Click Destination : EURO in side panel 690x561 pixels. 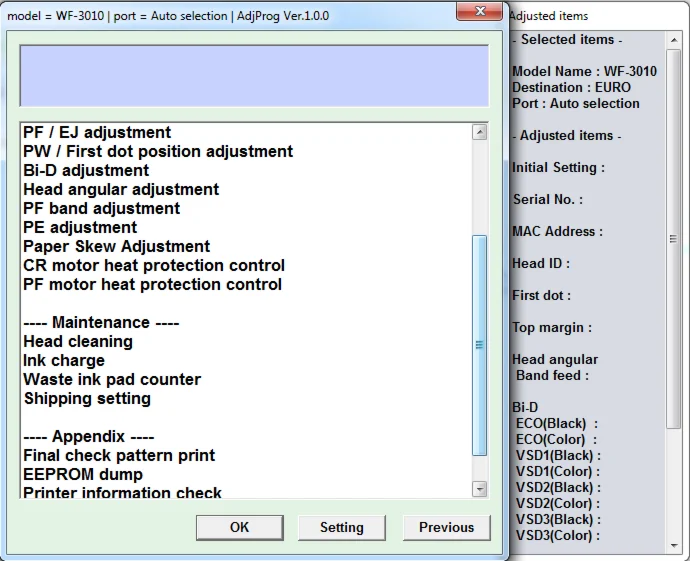(571, 87)
